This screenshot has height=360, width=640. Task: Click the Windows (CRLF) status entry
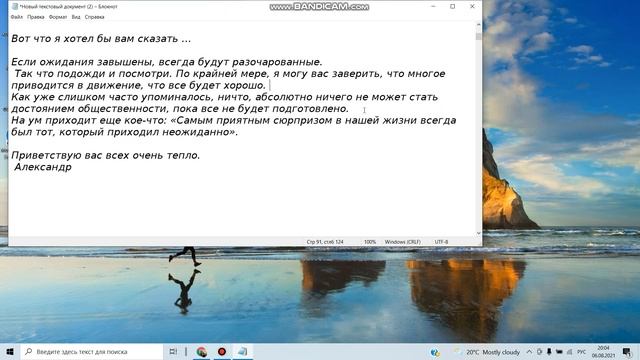click(402, 242)
